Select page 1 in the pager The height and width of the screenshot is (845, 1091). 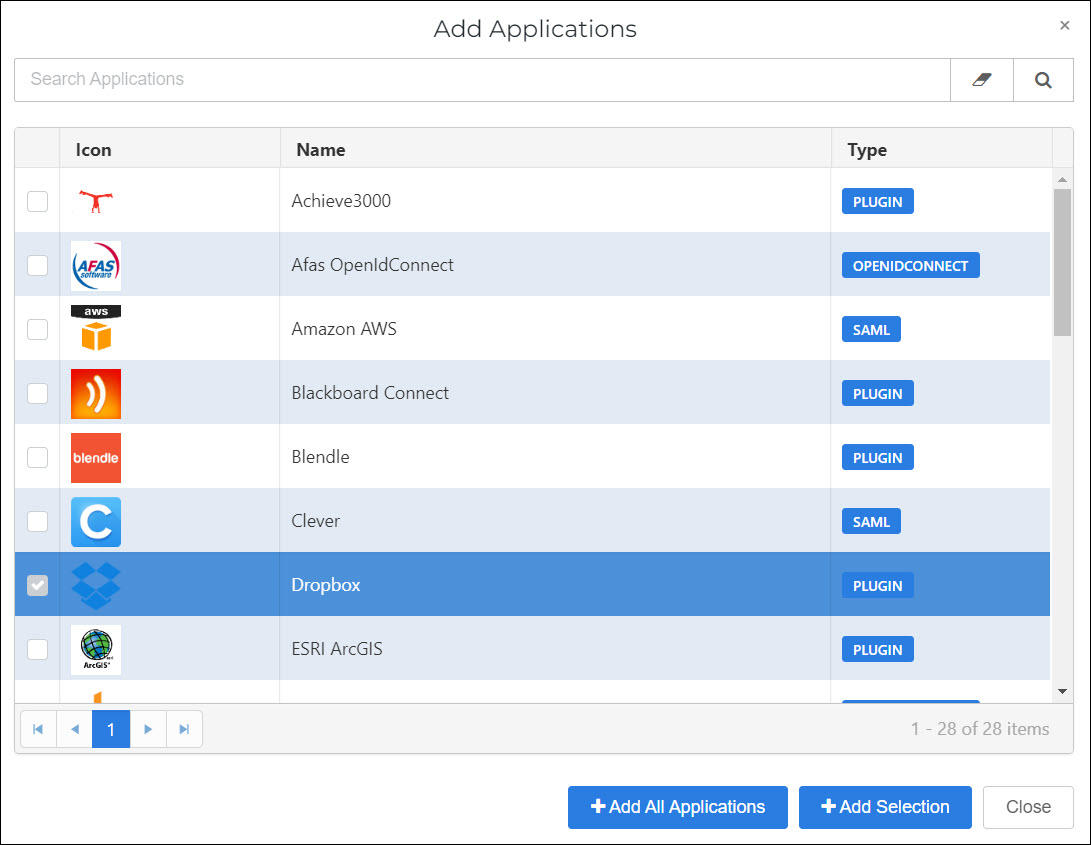(x=111, y=729)
